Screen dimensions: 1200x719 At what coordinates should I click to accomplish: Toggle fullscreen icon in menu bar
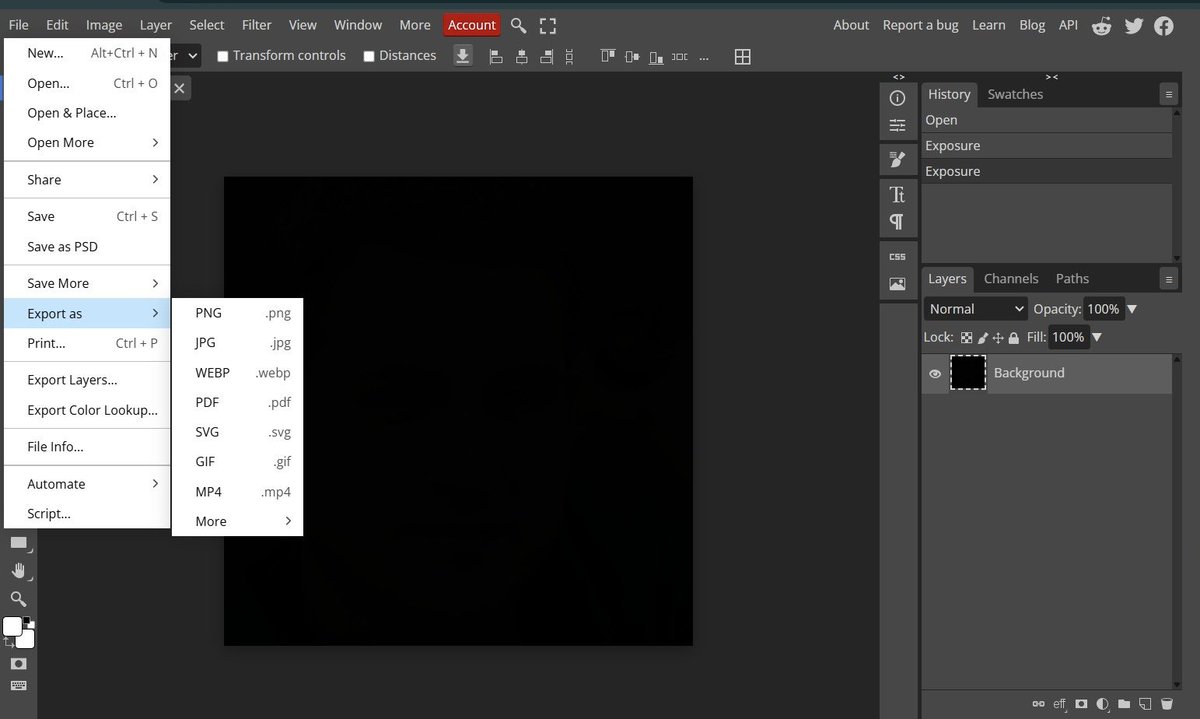(548, 25)
